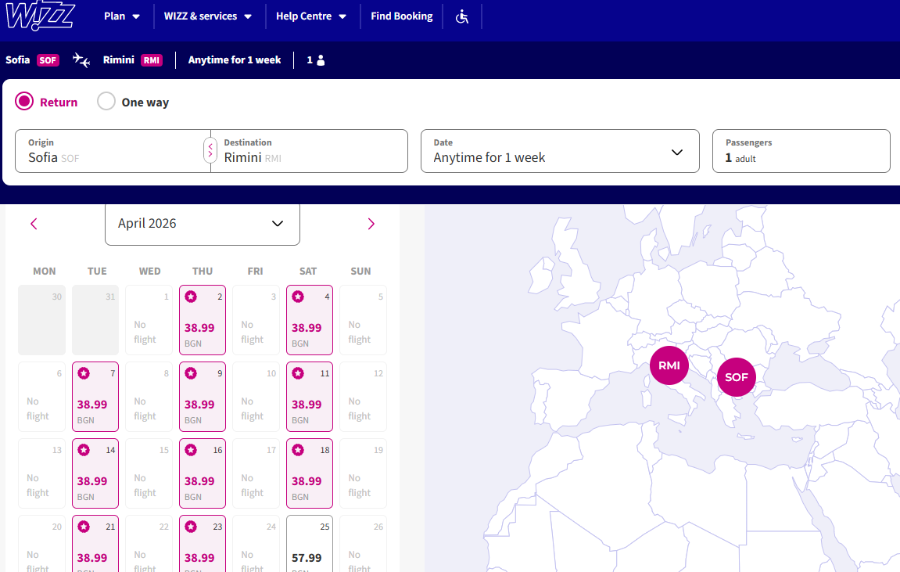Choose the 38.99 BGN fare on April 11
This screenshot has width=900, height=572.
(309, 396)
